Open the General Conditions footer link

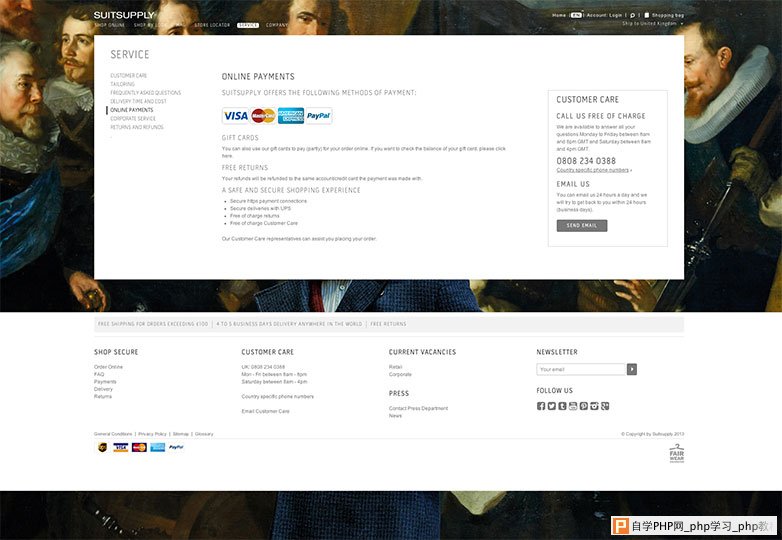[113, 434]
